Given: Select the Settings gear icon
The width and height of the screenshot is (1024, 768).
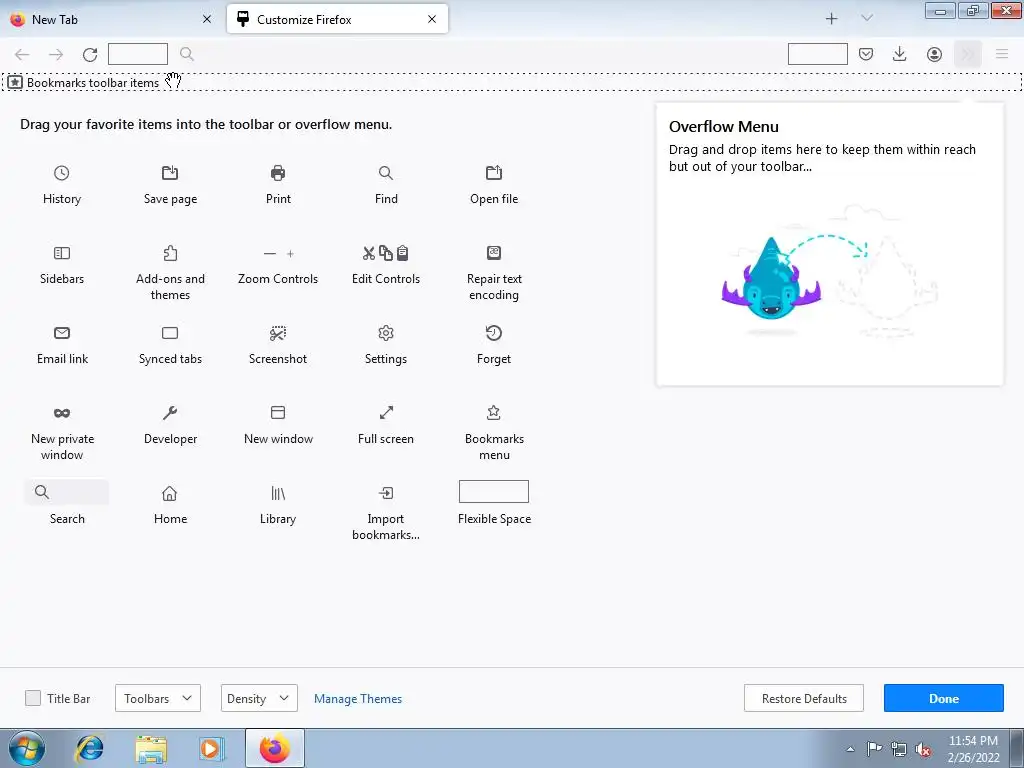Looking at the screenshot, I should pyautogui.click(x=386, y=333).
